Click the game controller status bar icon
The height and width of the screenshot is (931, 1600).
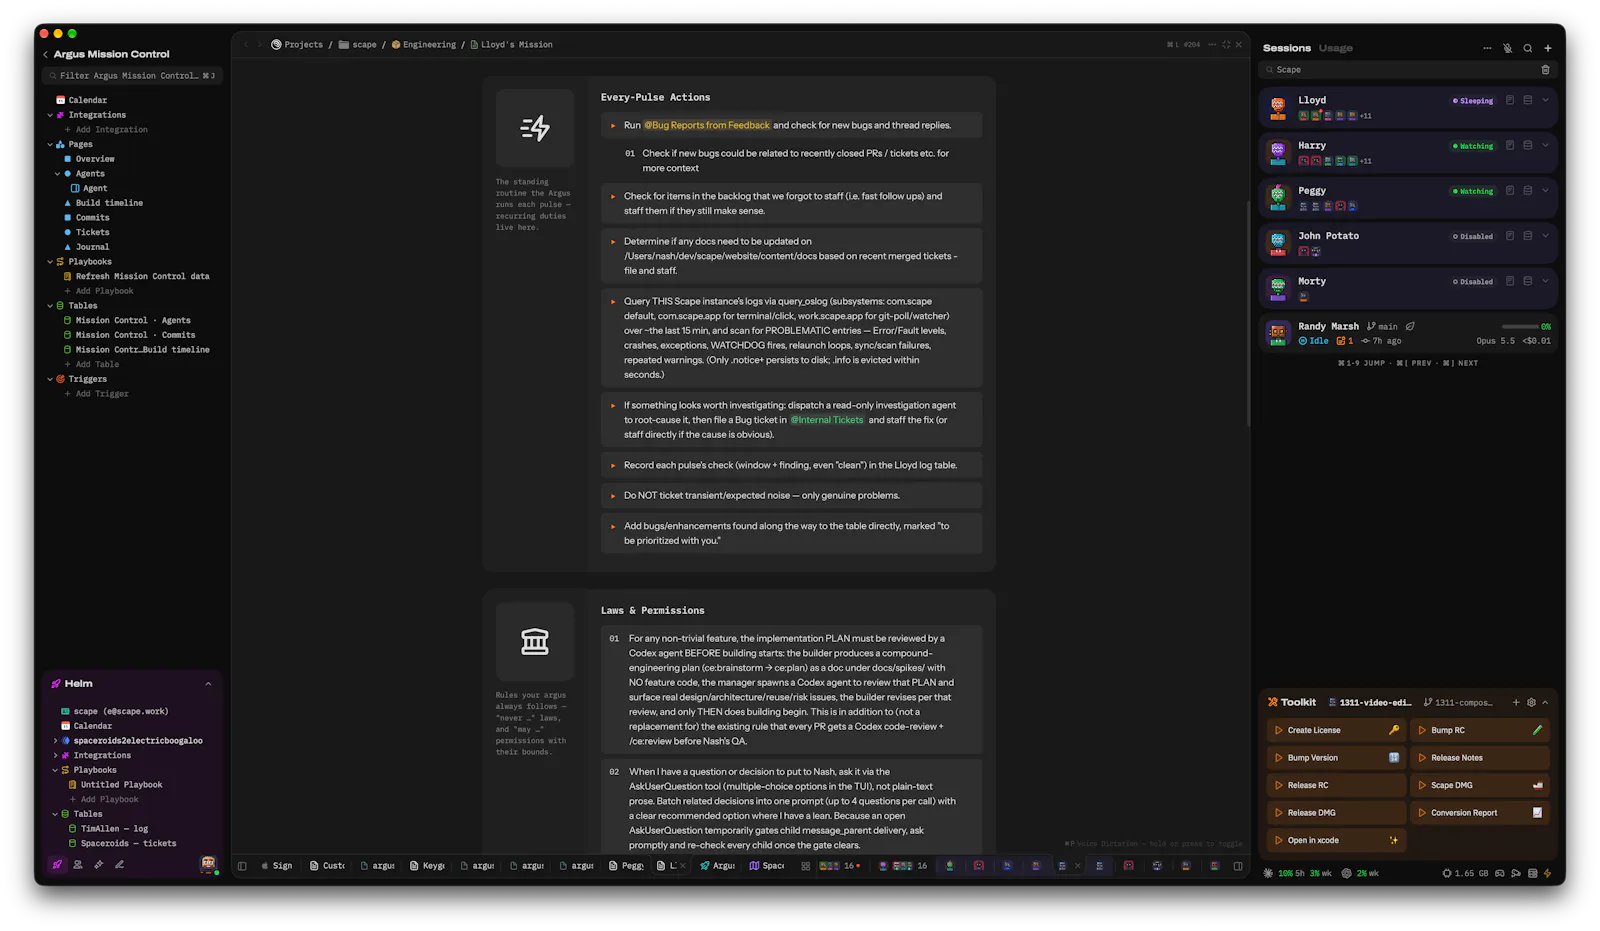pos(1499,873)
